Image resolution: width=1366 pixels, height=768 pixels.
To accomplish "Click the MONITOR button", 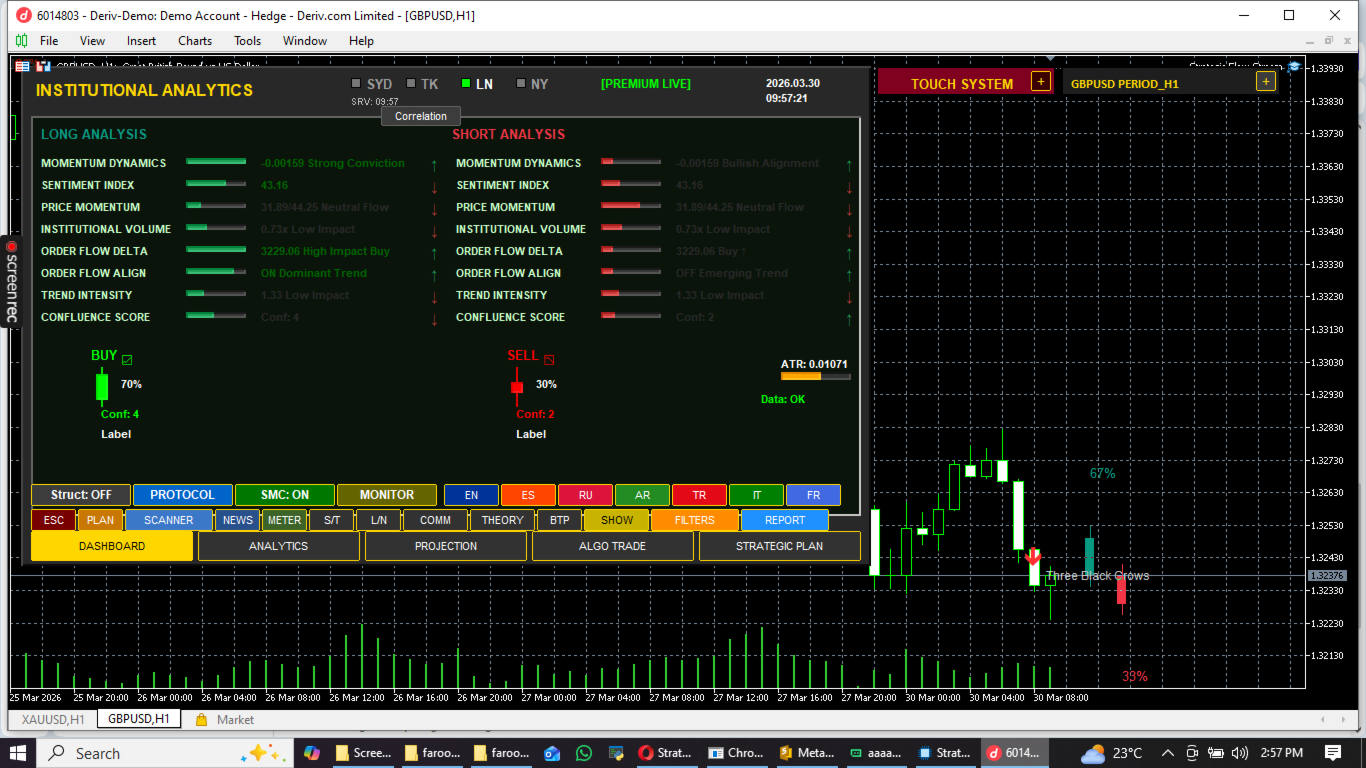I will (387, 495).
